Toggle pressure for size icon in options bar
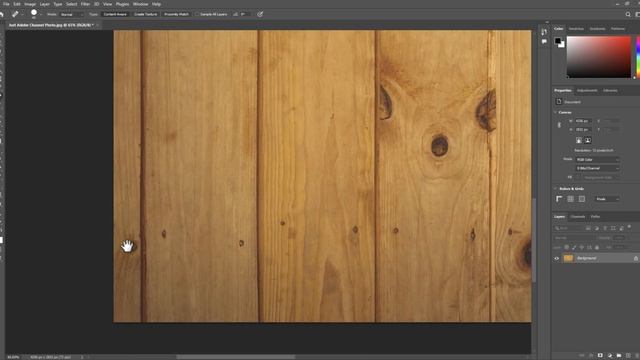 260,14
